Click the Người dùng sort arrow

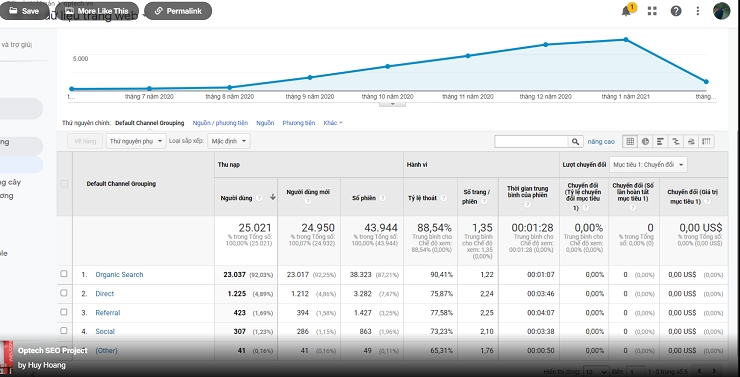click(x=273, y=197)
